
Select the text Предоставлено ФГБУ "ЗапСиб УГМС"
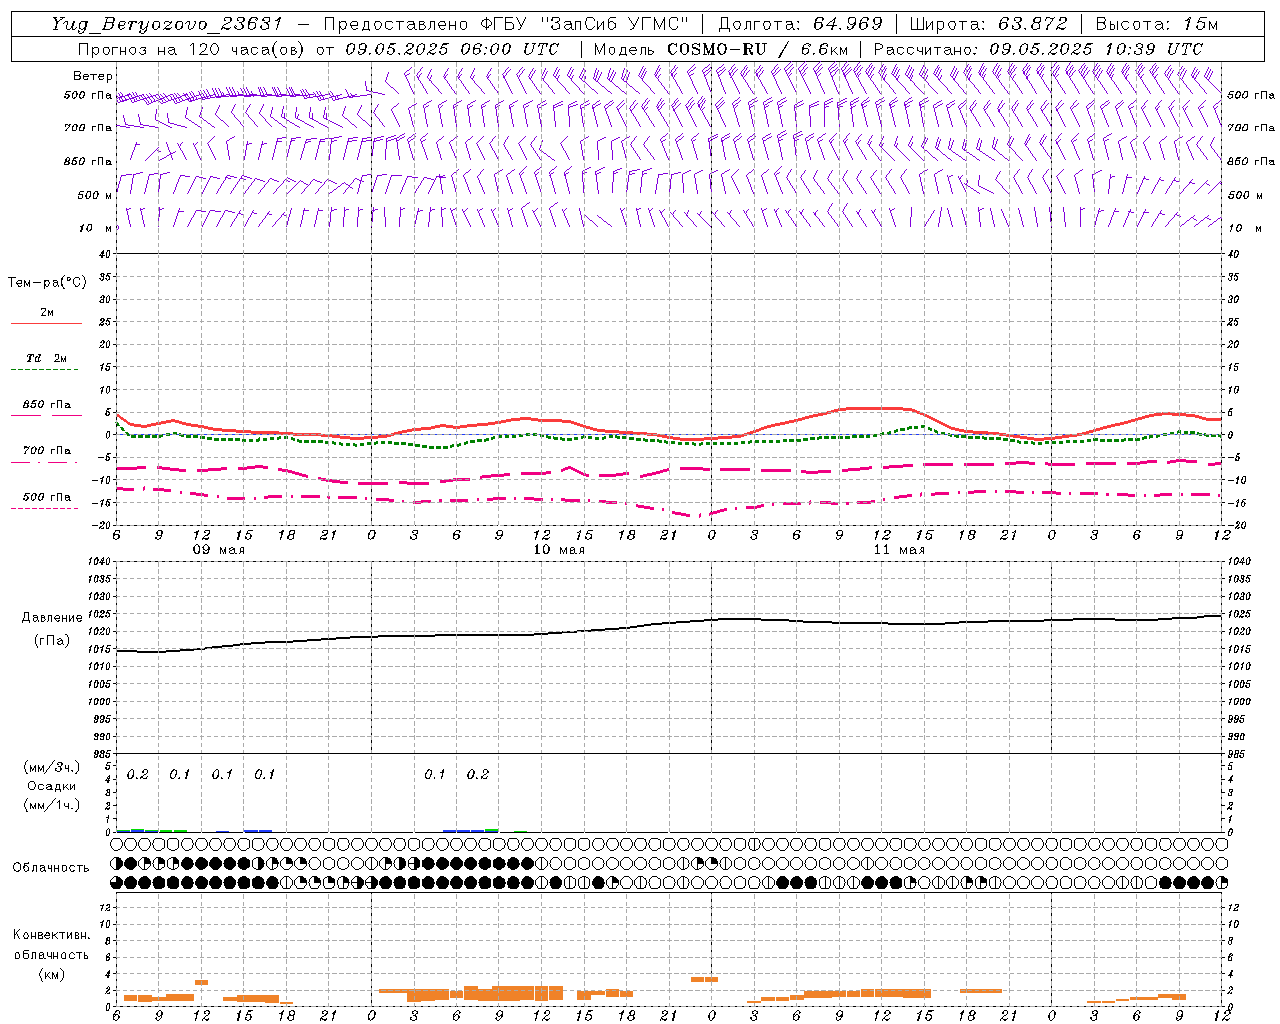508,24
